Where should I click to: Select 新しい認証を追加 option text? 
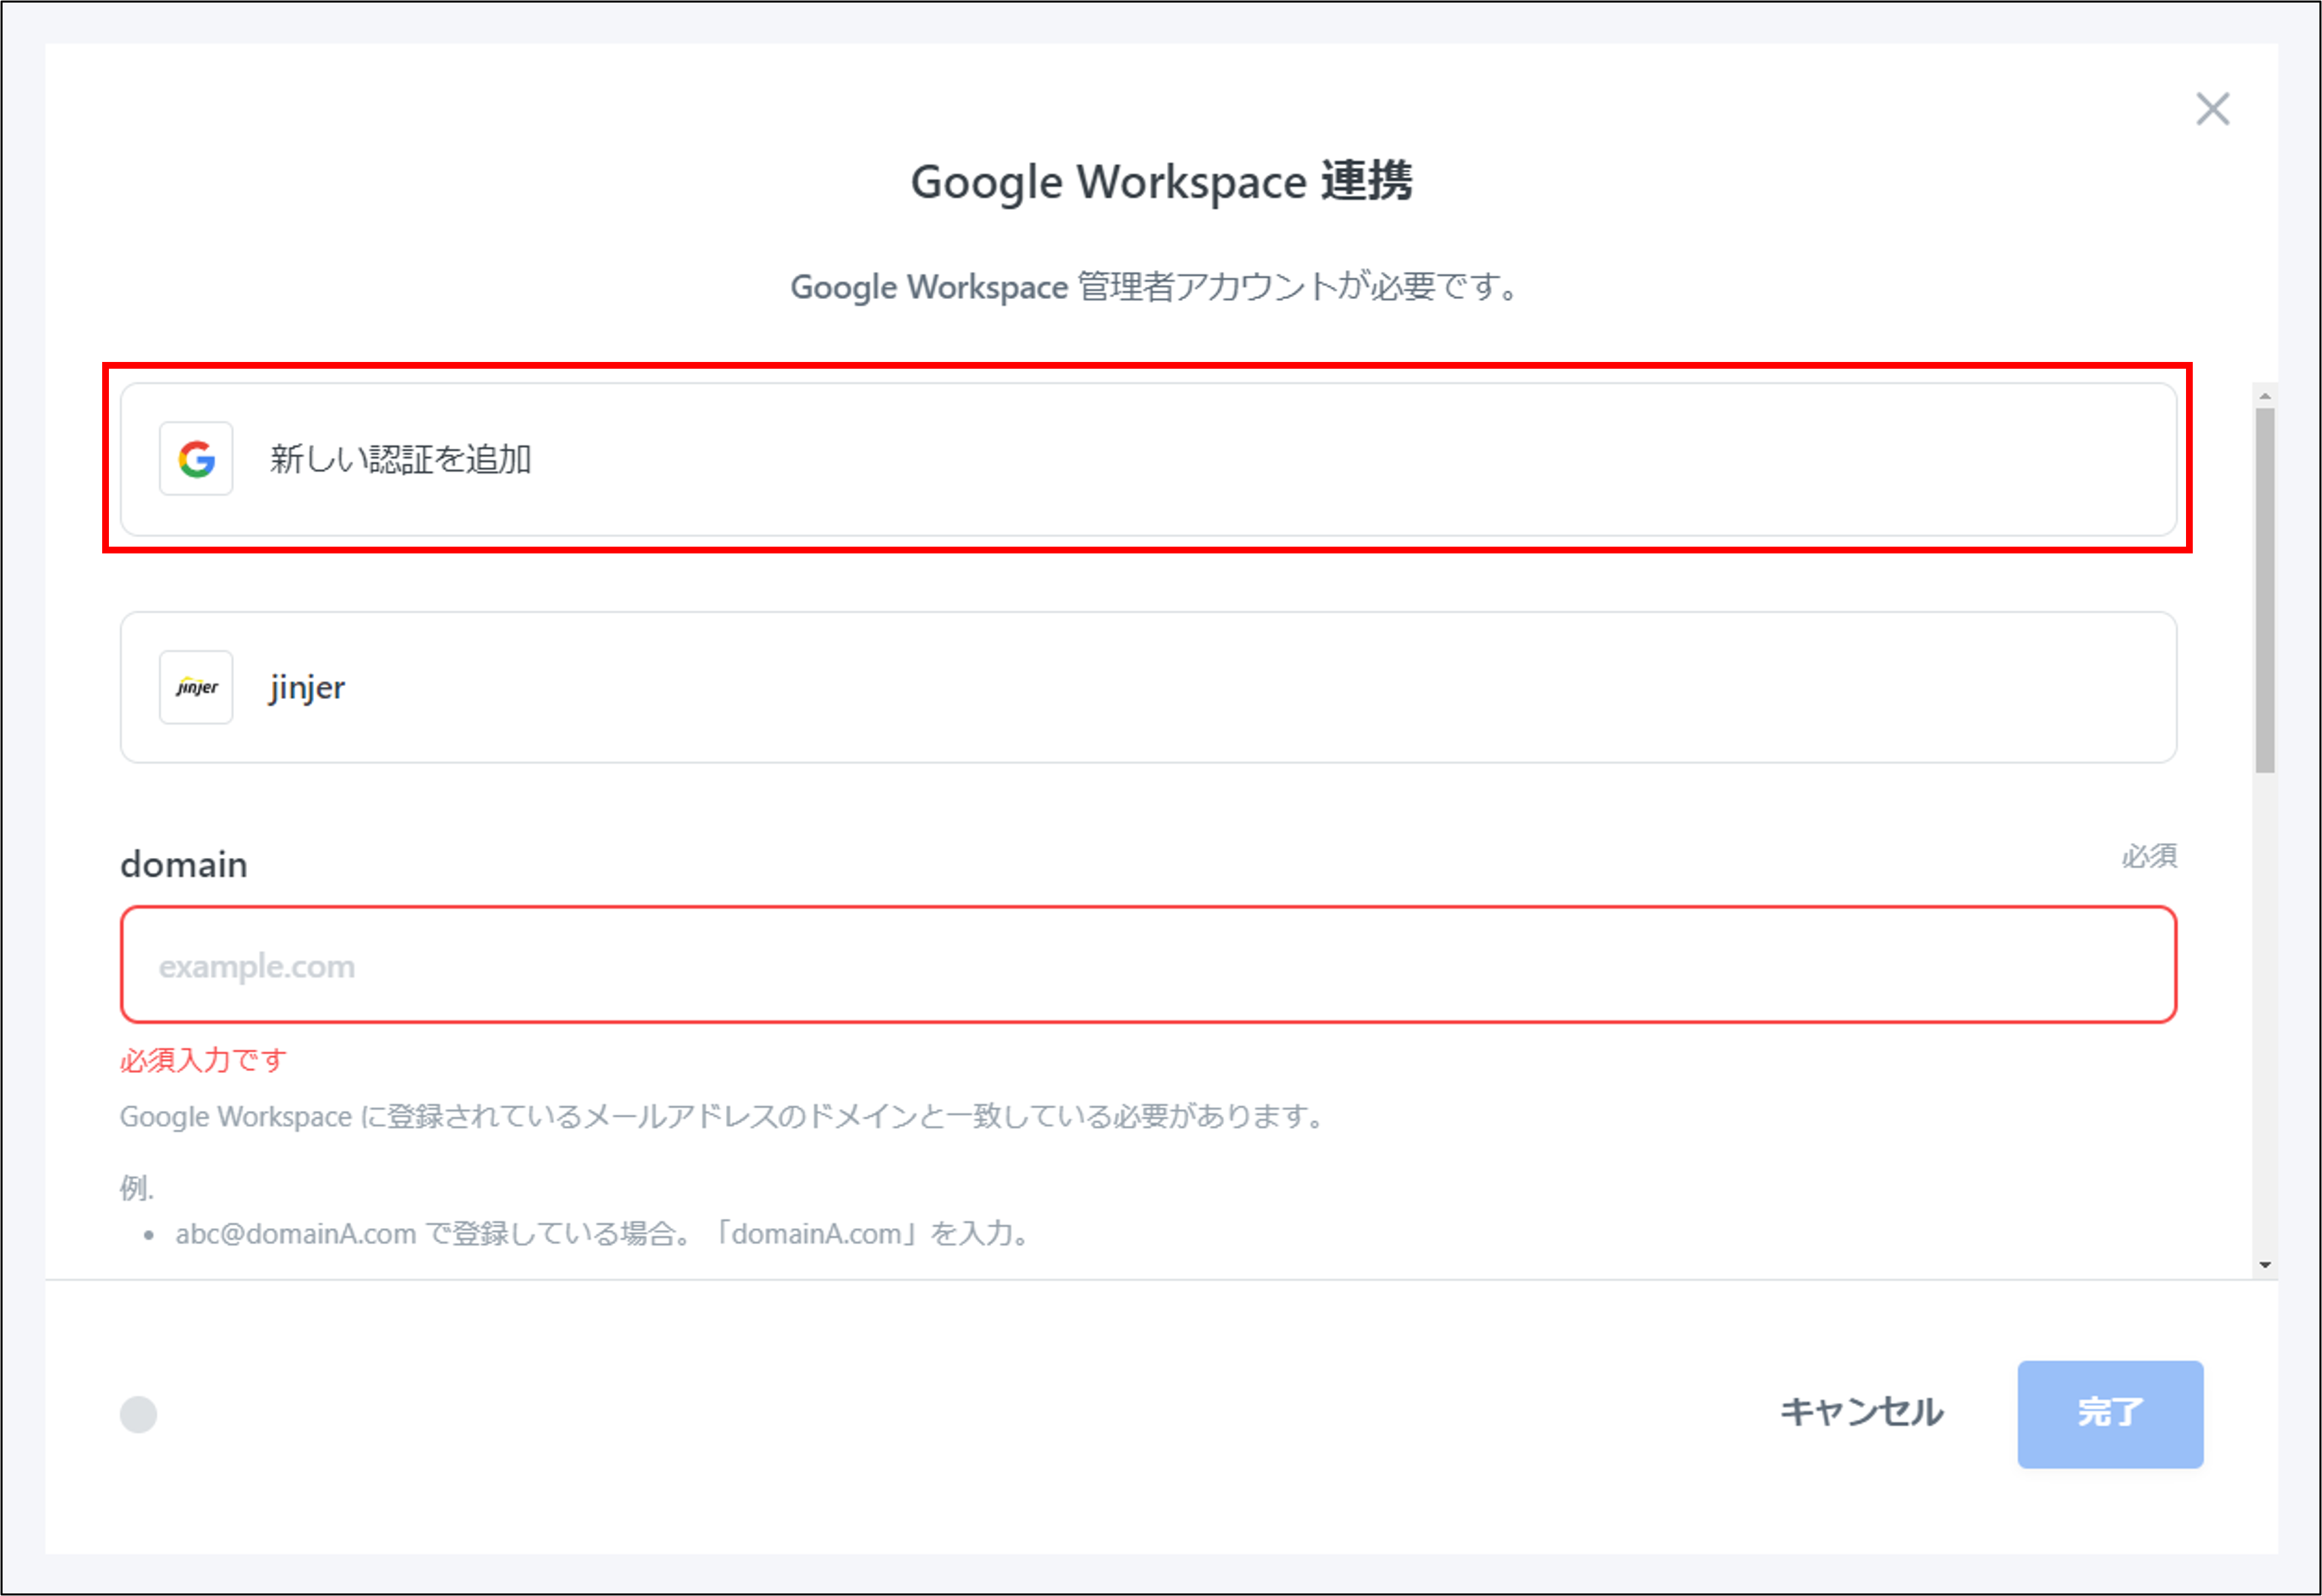pos(400,459)
